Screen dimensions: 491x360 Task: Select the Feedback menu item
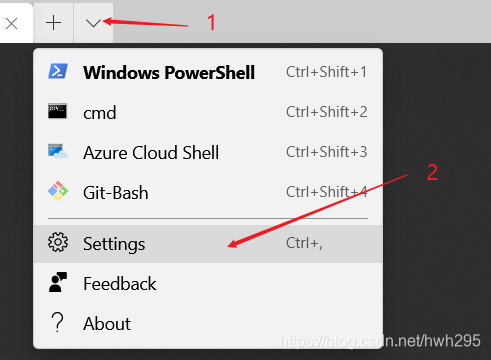coord(208,283)
